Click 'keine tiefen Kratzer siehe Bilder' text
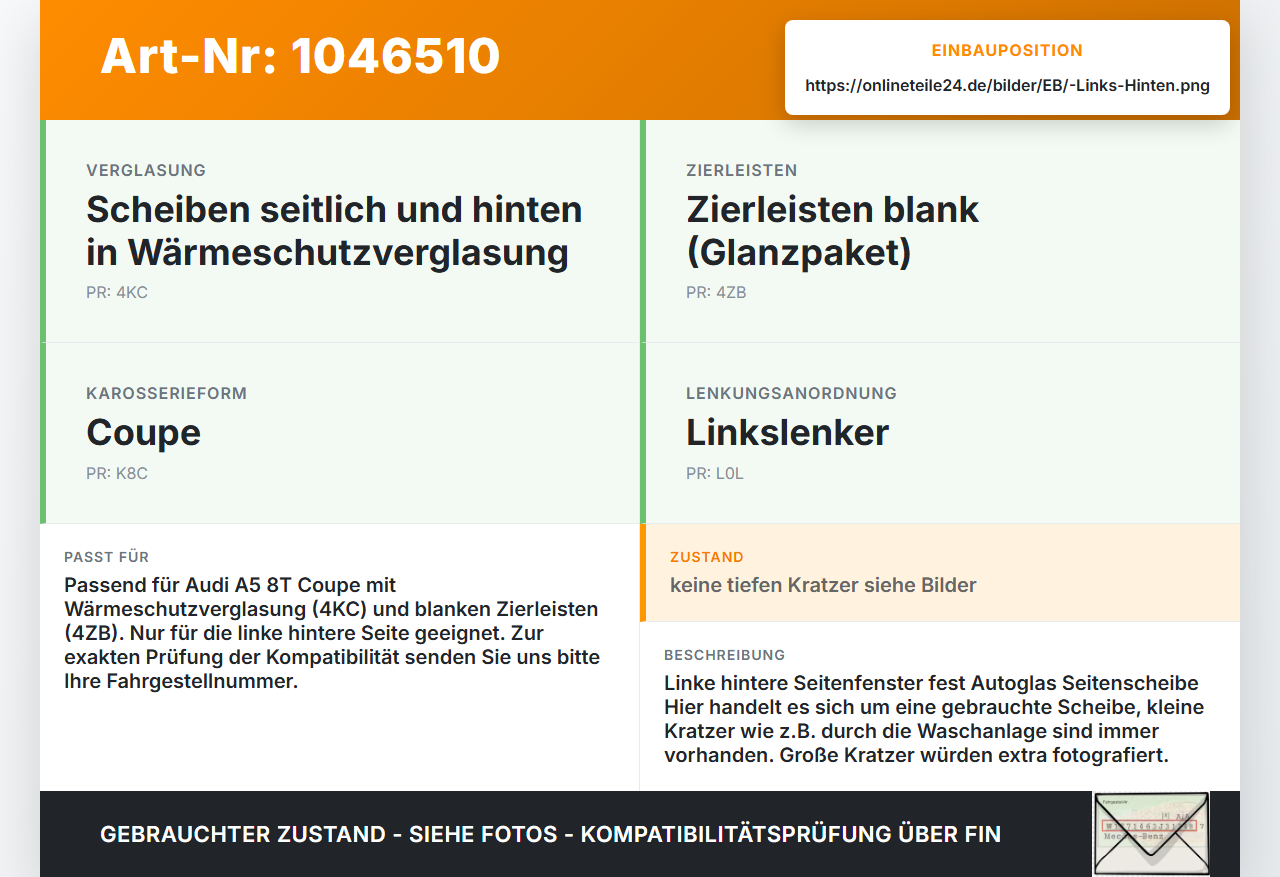 coord(823,585)
